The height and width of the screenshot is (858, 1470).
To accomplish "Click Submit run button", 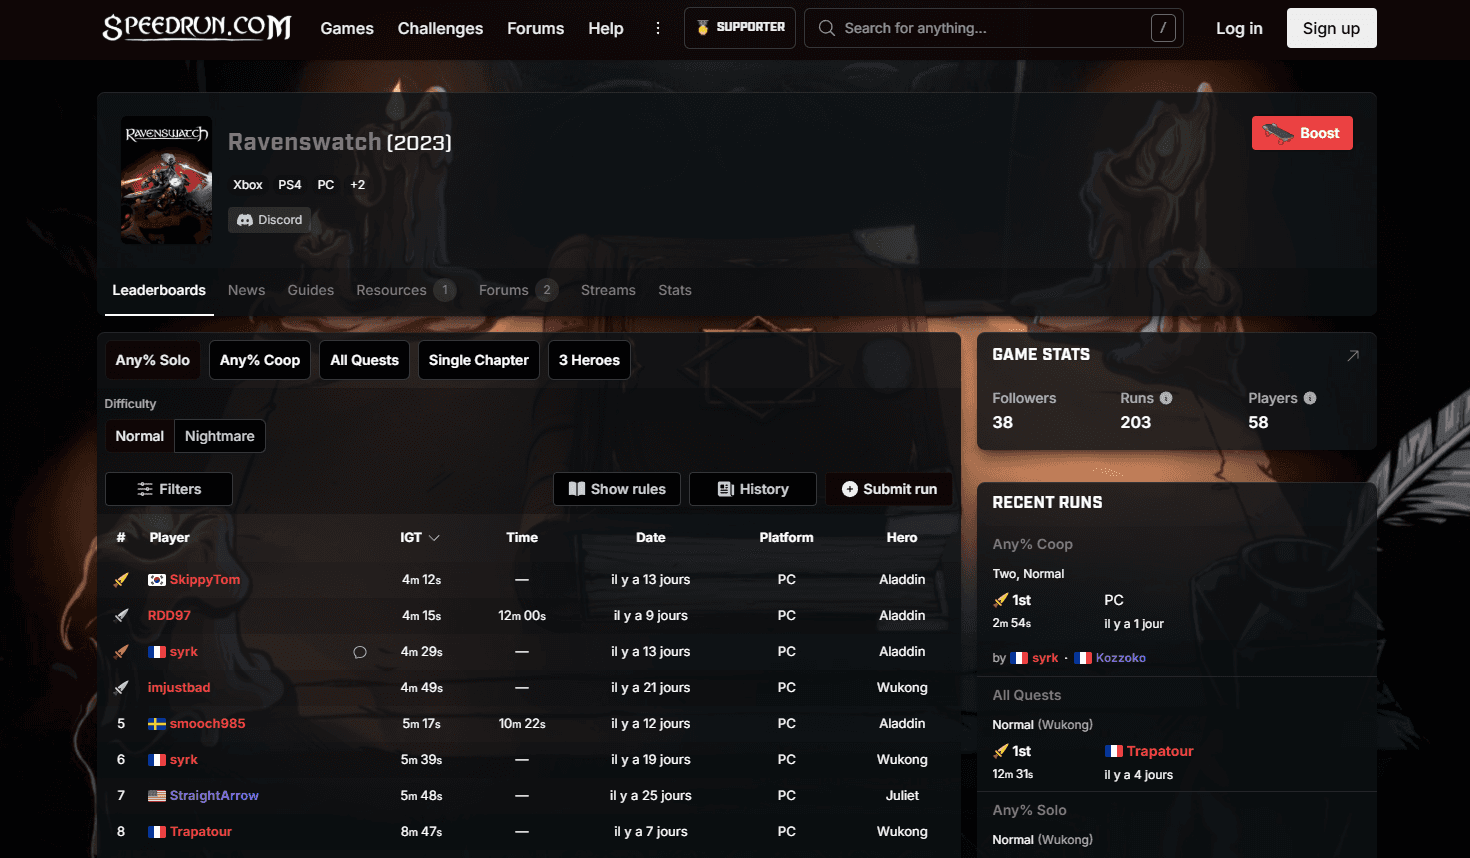I will pyautogui.click(x=889, y=489).
